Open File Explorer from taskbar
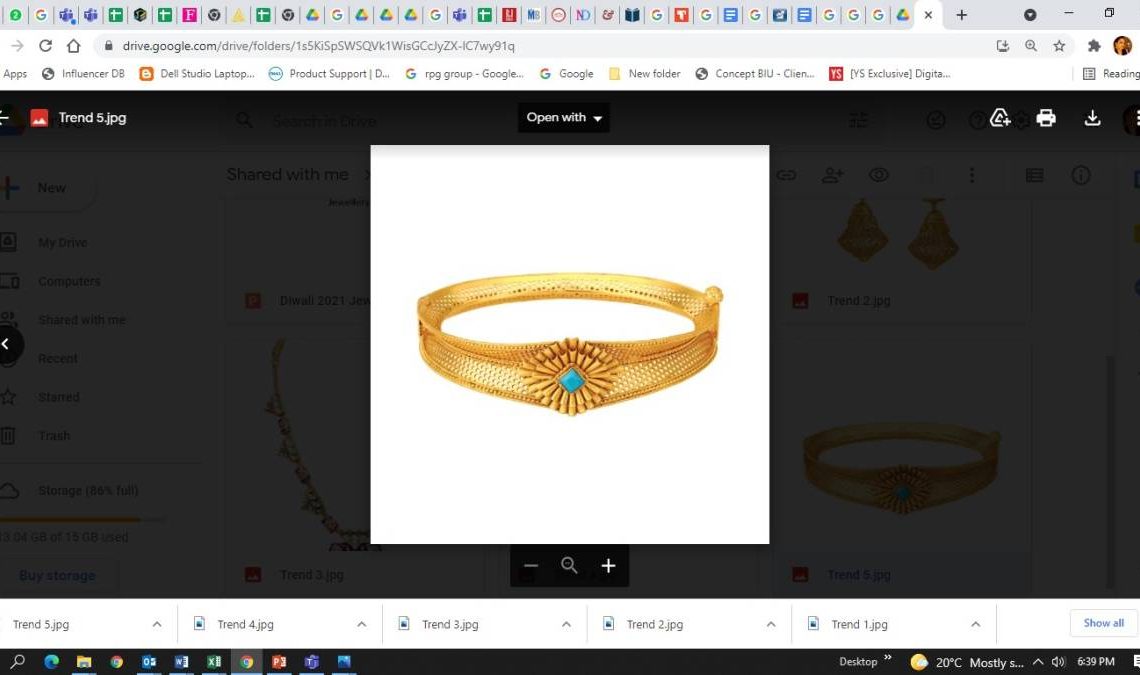 pyautogui.click(x=84, y=661)
